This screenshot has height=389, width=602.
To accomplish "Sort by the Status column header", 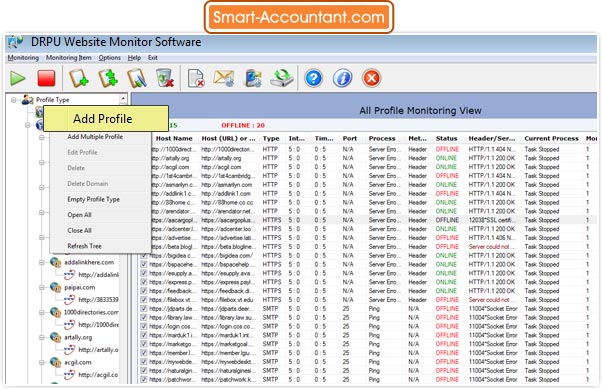I will (447, 138).
